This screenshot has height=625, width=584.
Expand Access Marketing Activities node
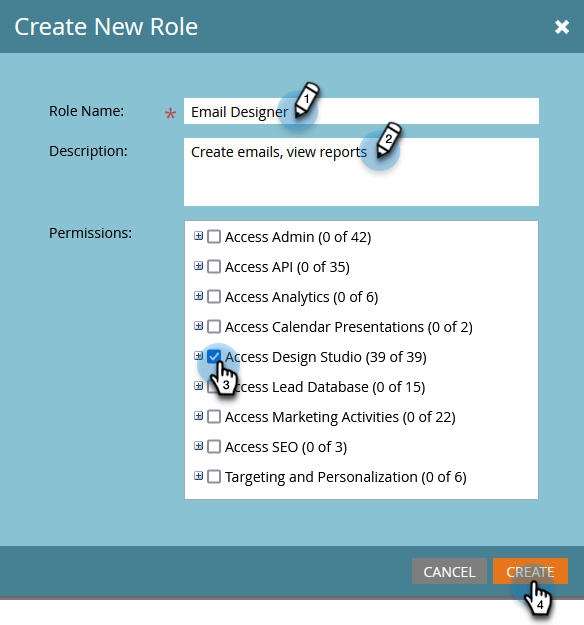(x=198, y=416)
